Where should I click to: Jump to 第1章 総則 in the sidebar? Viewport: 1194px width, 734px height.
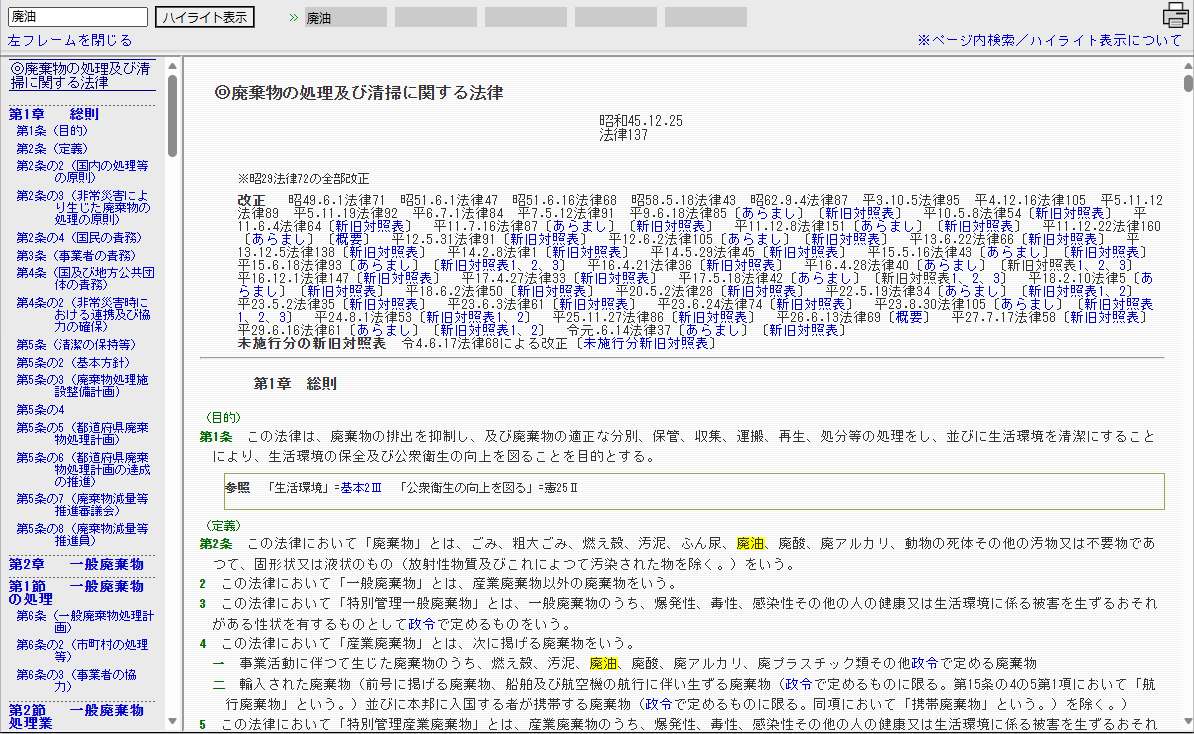click(53, 114)
